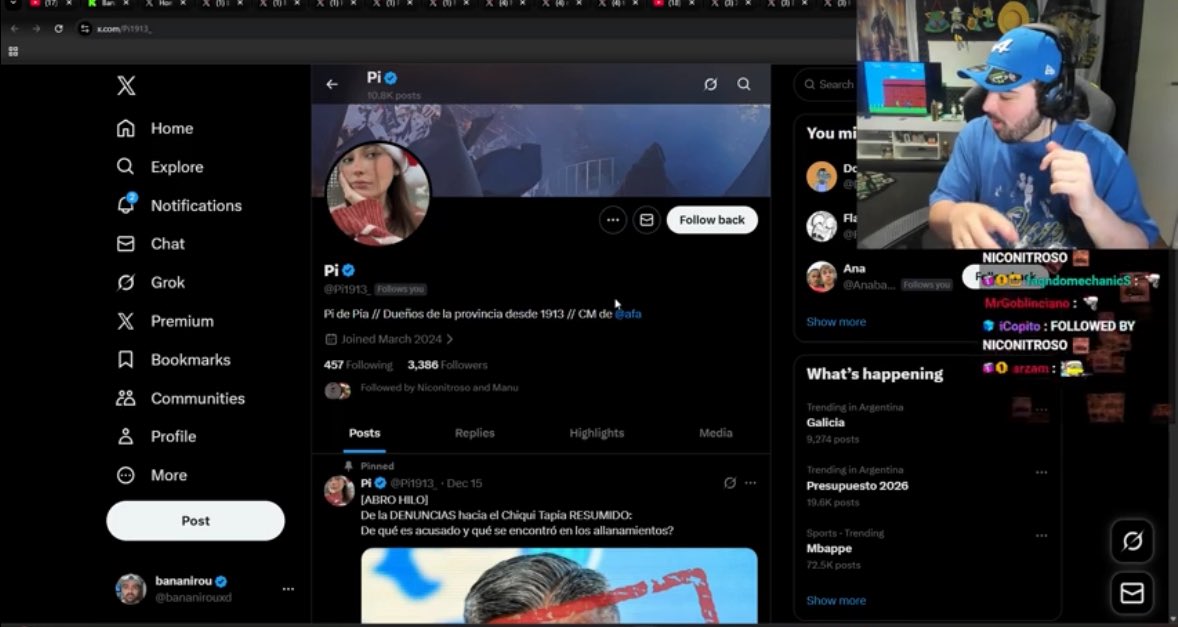The width and height of the screenshot is (1178, 627).
Task: Click the Follow back button
Action: pyautogui.click(x=711, y=220)
